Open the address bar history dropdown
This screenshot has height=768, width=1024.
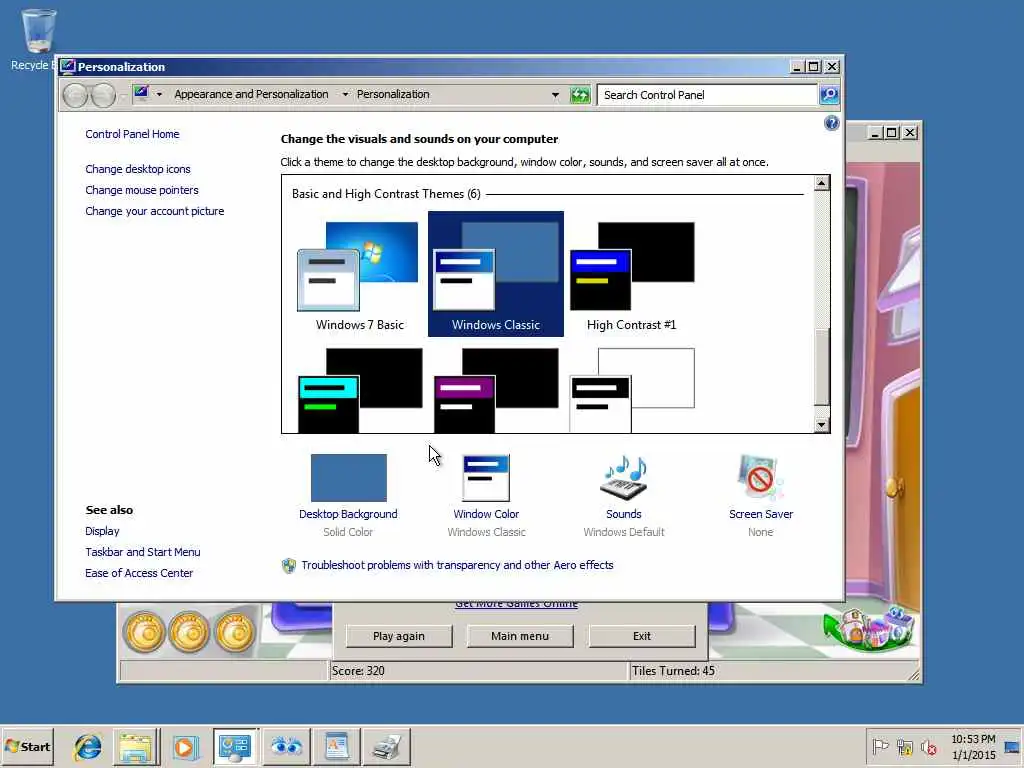pyautogui.click(x=555, y=95)
